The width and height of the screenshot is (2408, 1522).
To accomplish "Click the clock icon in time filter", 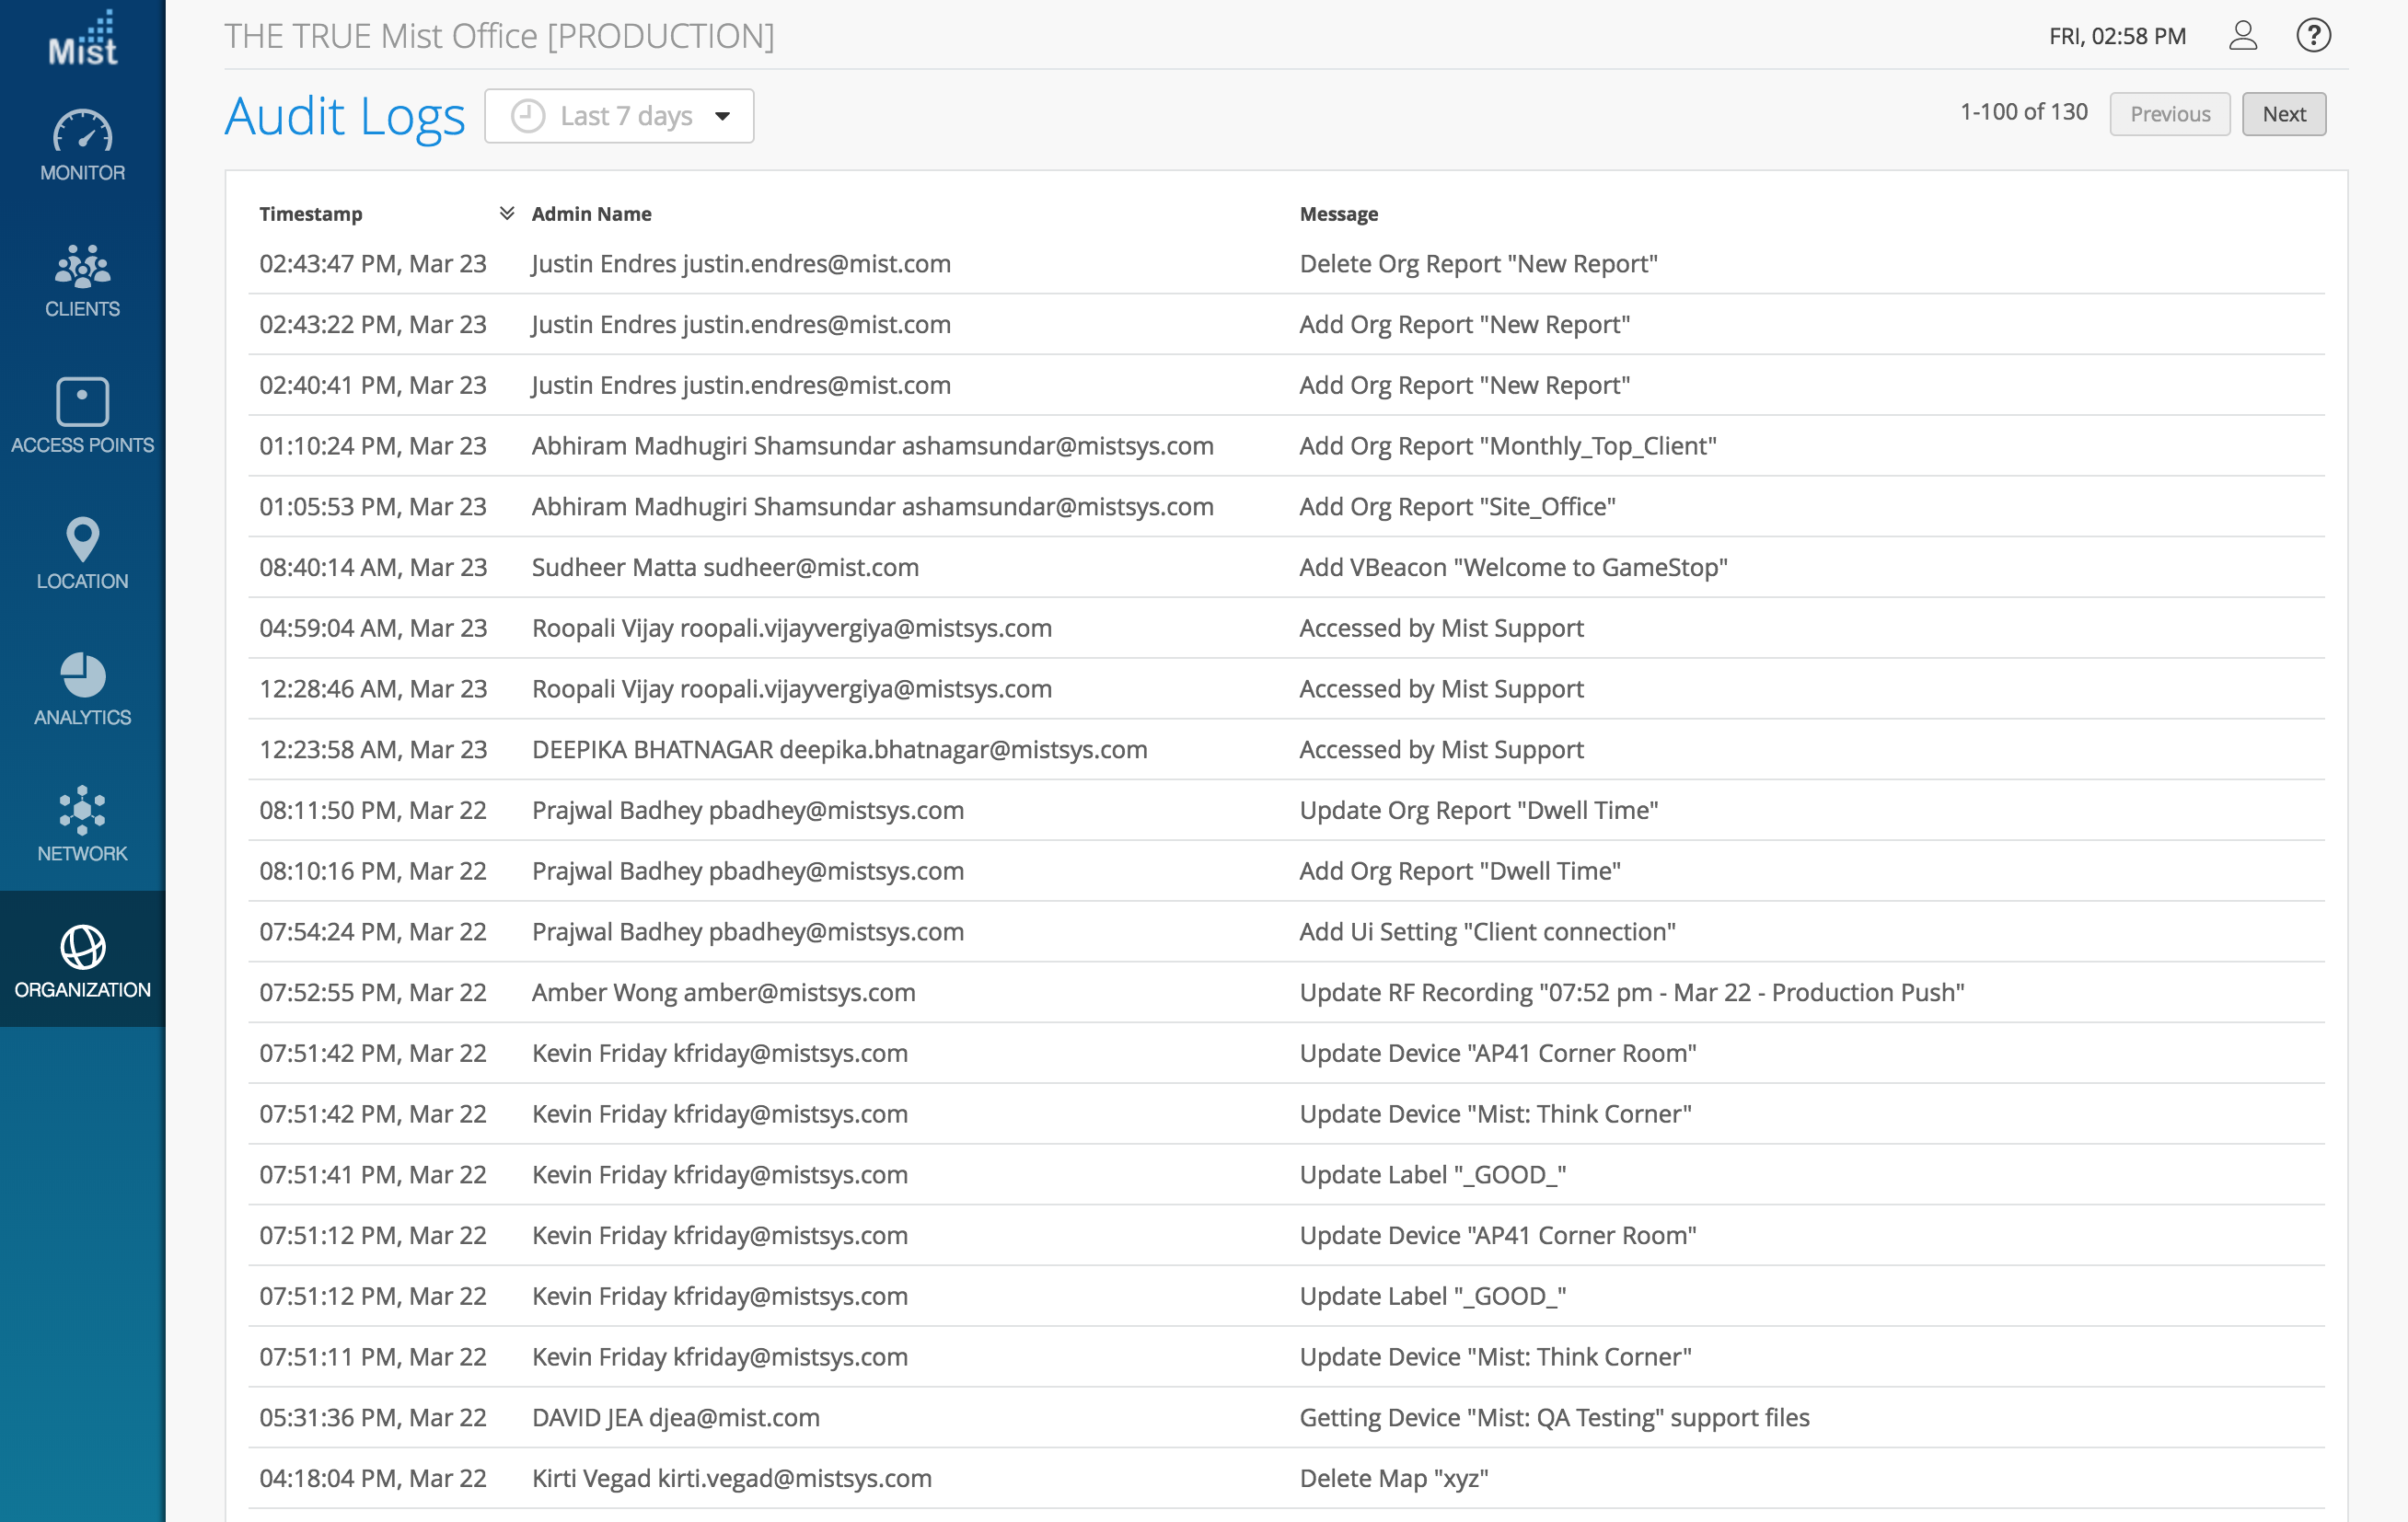I will coord(528,116).
